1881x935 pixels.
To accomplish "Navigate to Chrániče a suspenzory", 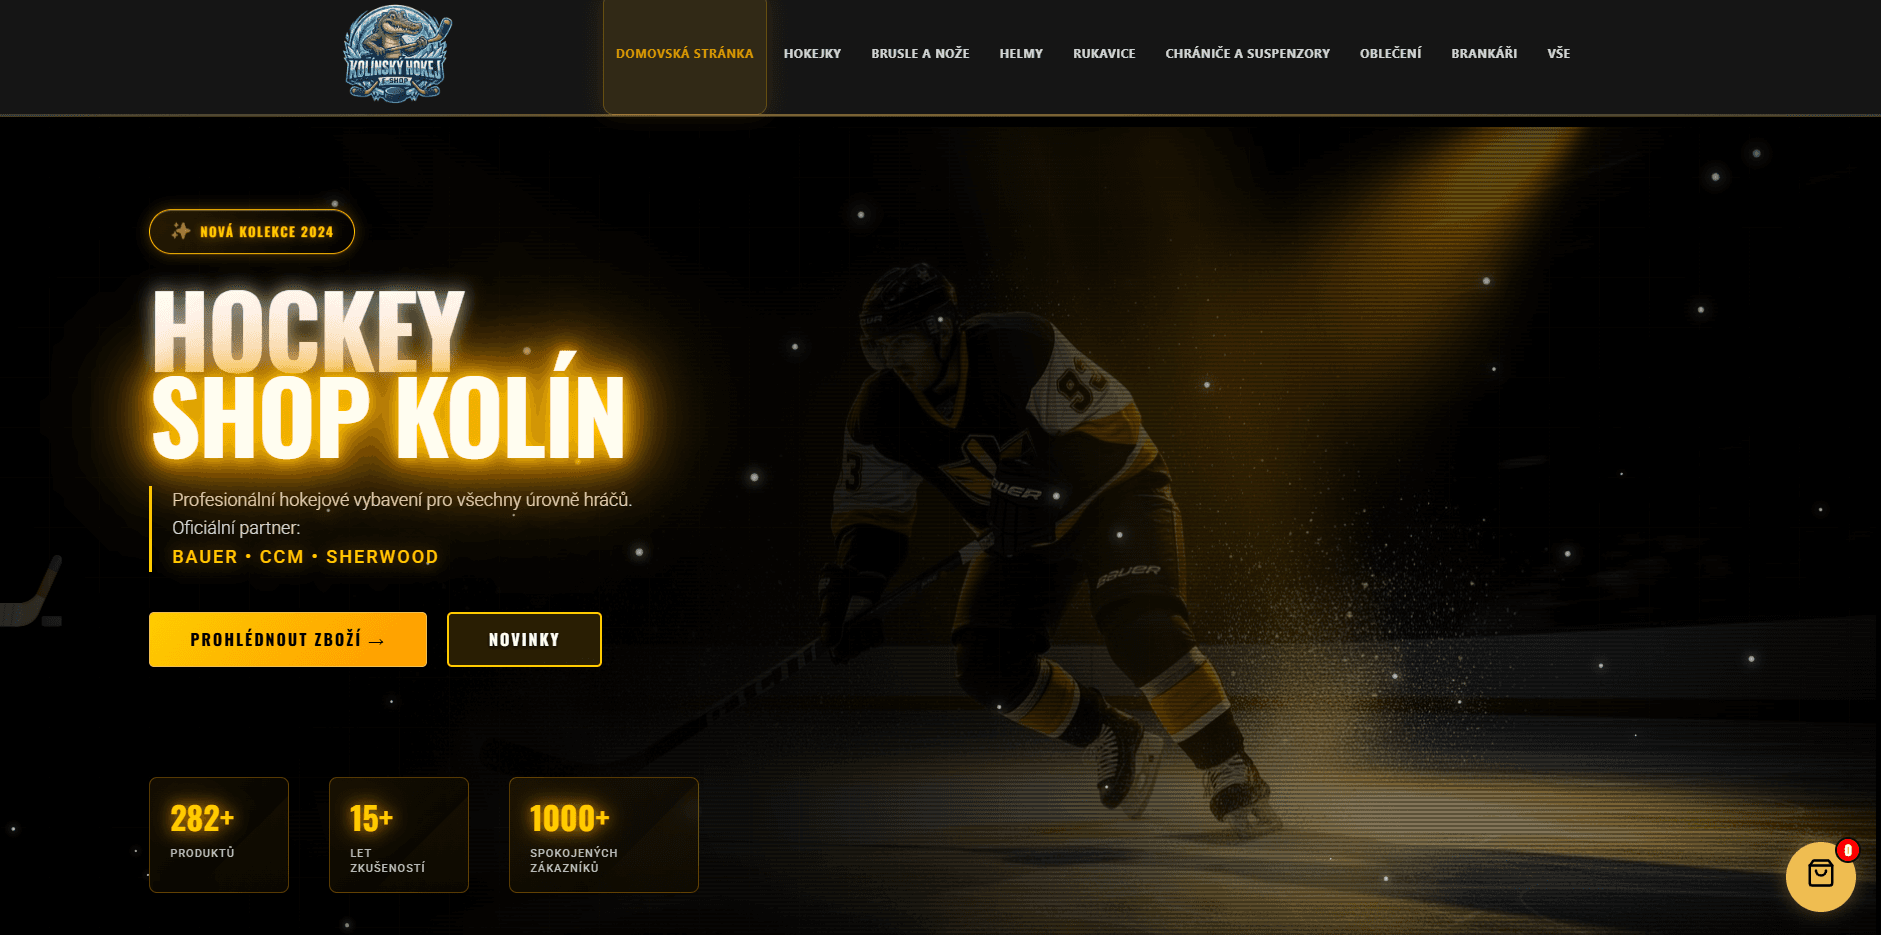I will 1247,54.
